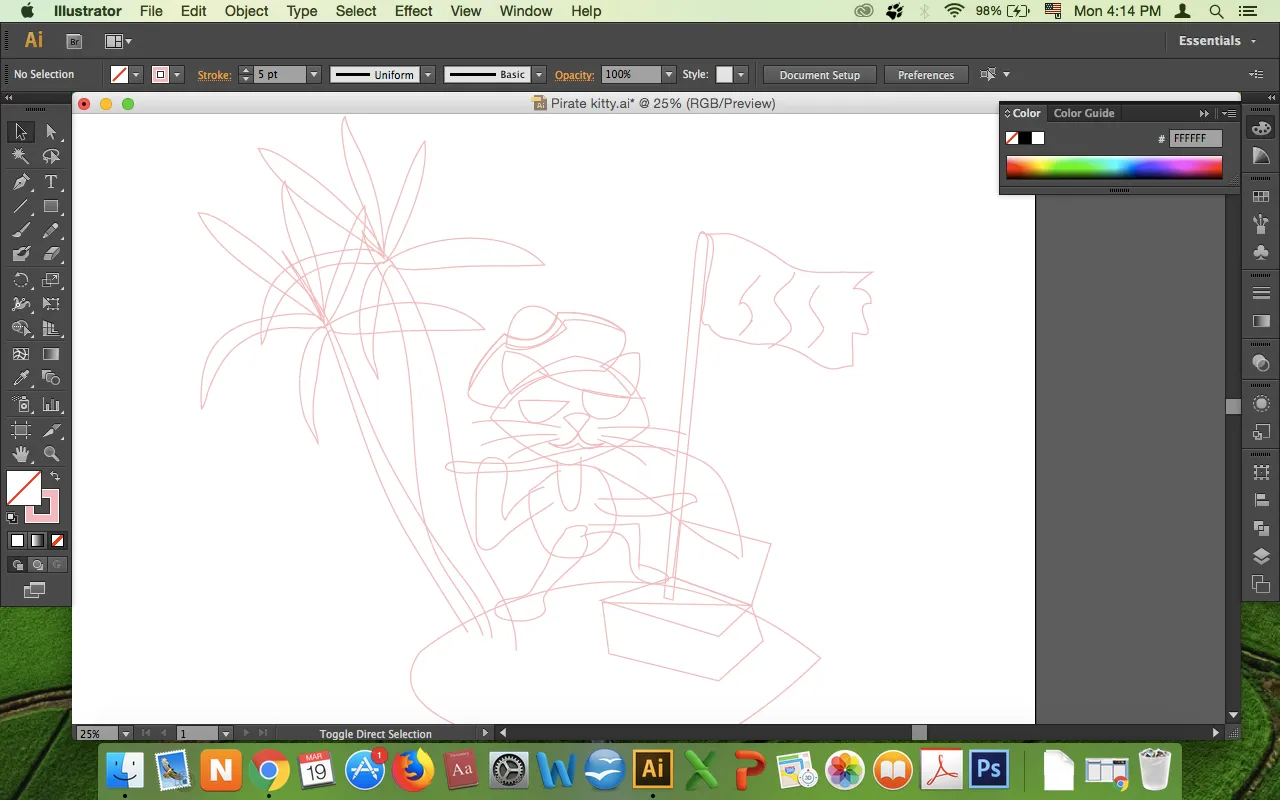The image size is (1280, 800).
Task: Select the Shape Builder tool
Action: 21,329
